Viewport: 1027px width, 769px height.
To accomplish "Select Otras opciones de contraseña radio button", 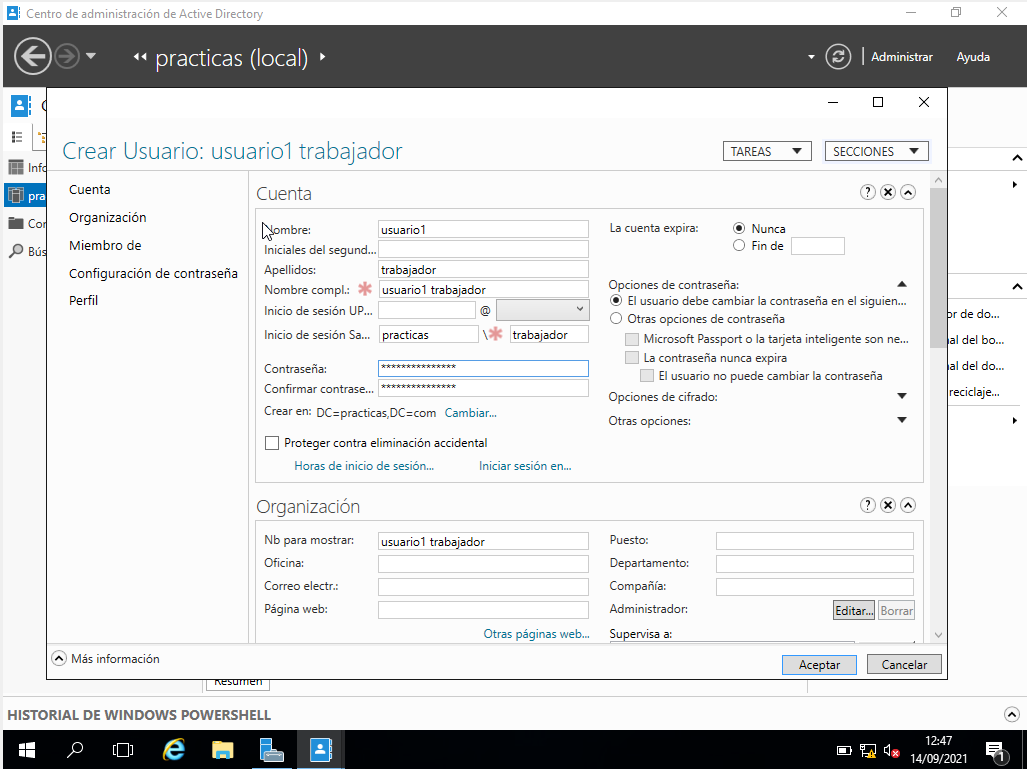I will pos(616,319).
